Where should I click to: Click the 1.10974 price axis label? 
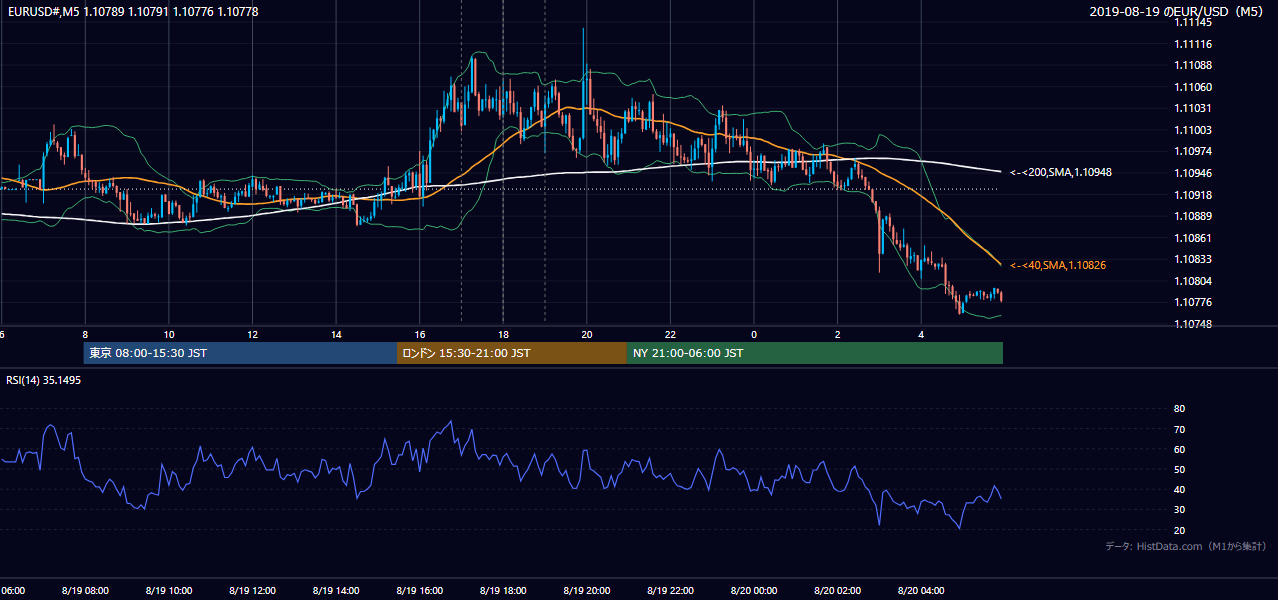(1193, 151)
